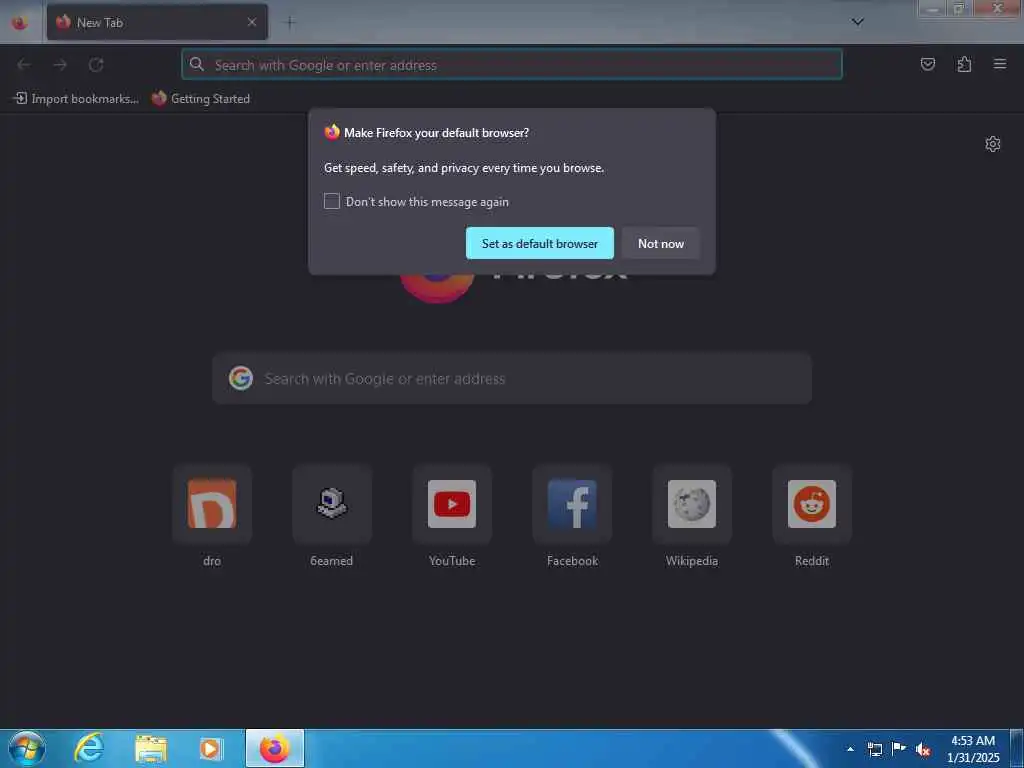Click Set as default browser button

click(539, 243)
